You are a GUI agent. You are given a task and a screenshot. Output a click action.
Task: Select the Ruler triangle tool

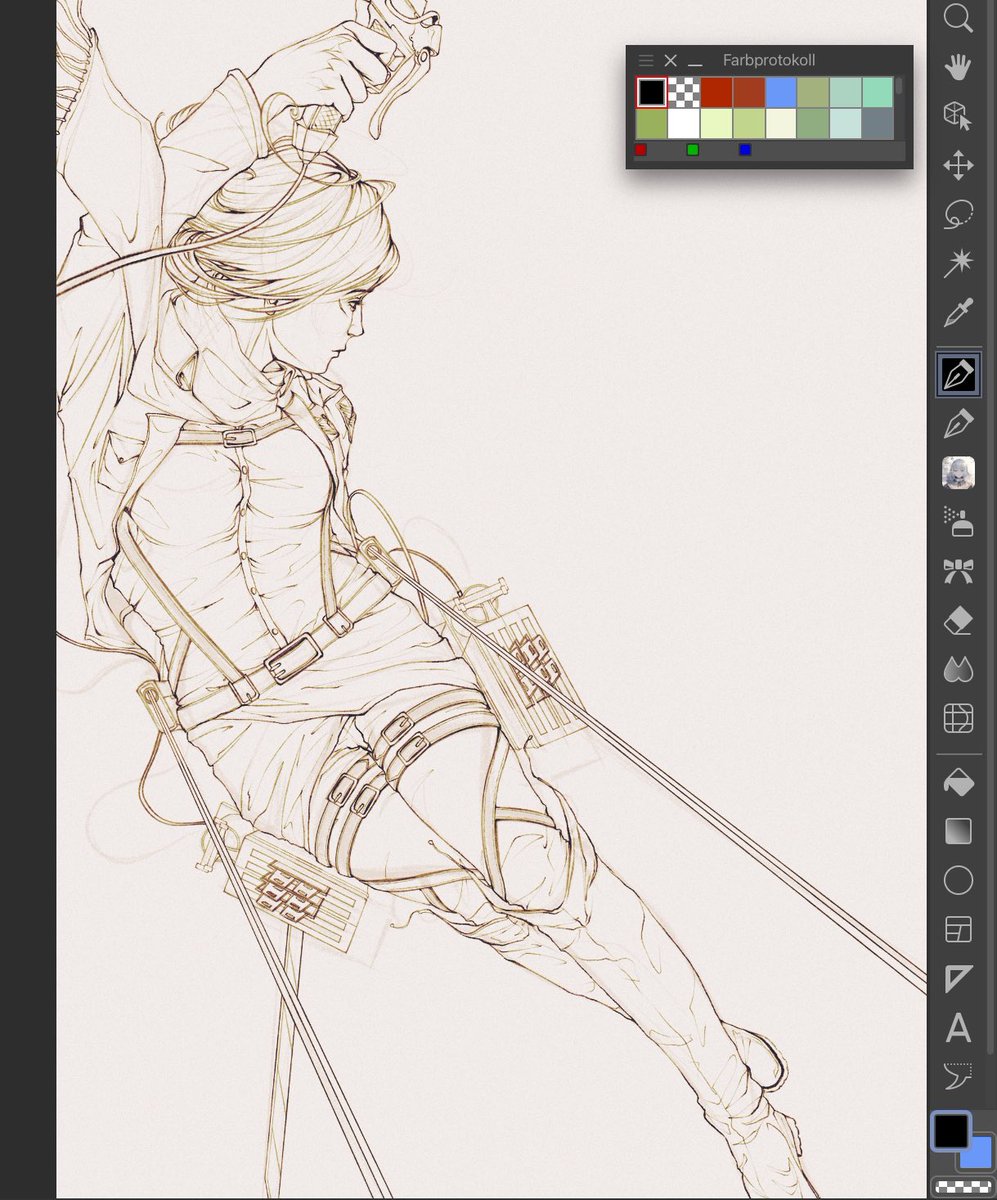[x=958, y=978]
